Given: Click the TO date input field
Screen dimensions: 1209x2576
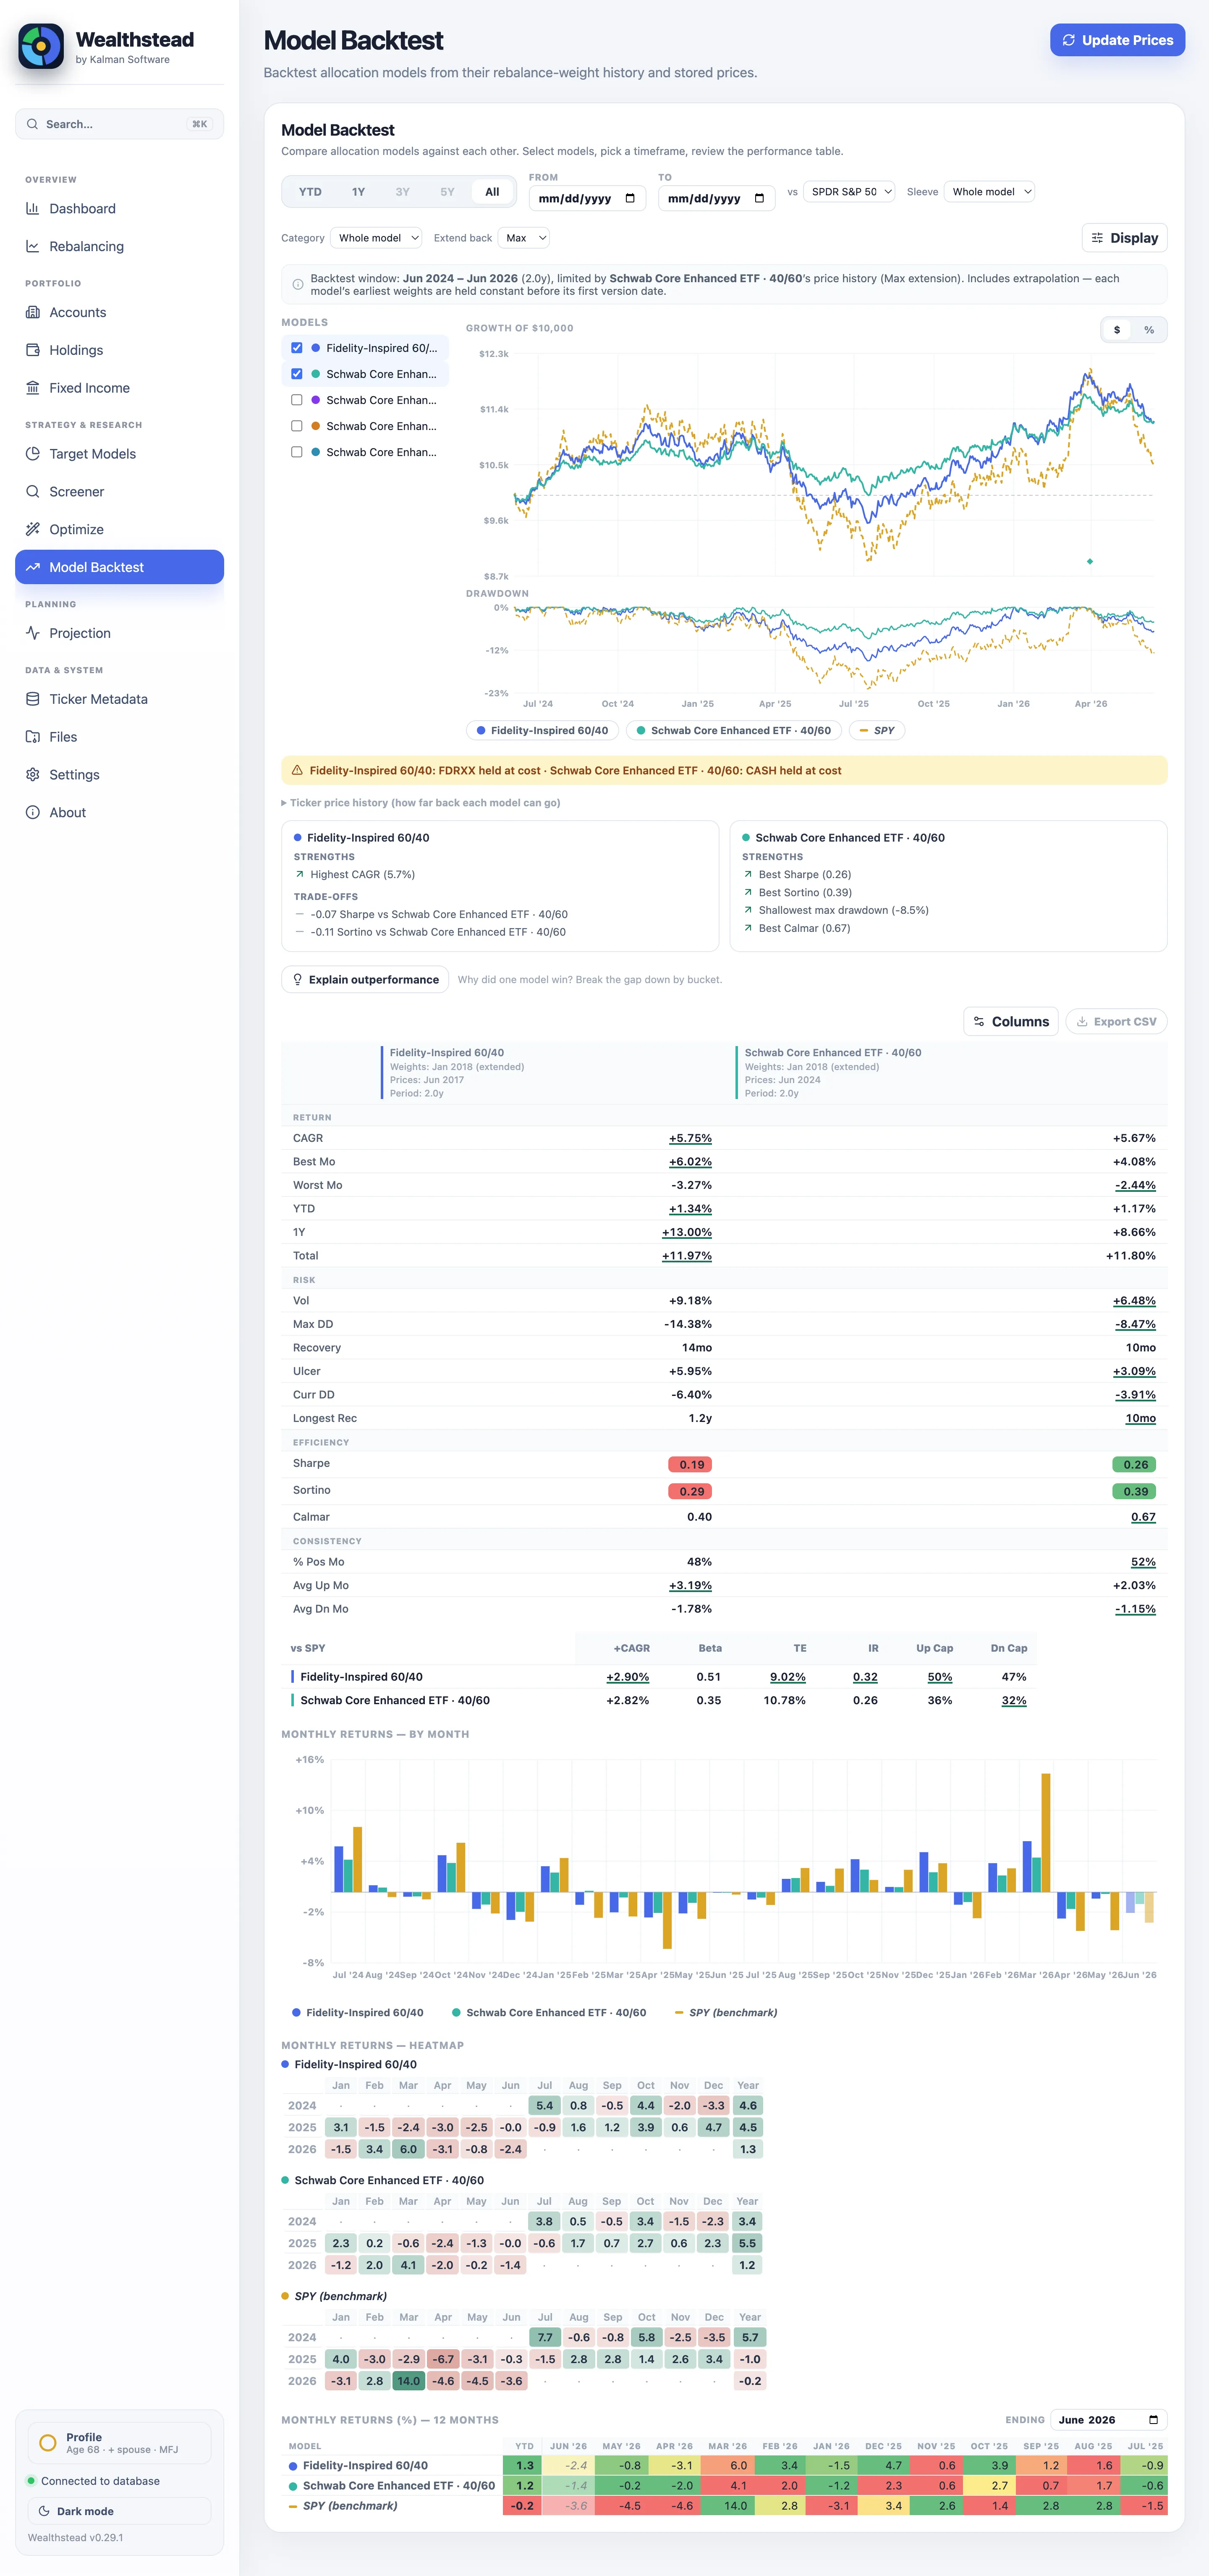Looking at the screenshot, I should (x=716, y=198).
